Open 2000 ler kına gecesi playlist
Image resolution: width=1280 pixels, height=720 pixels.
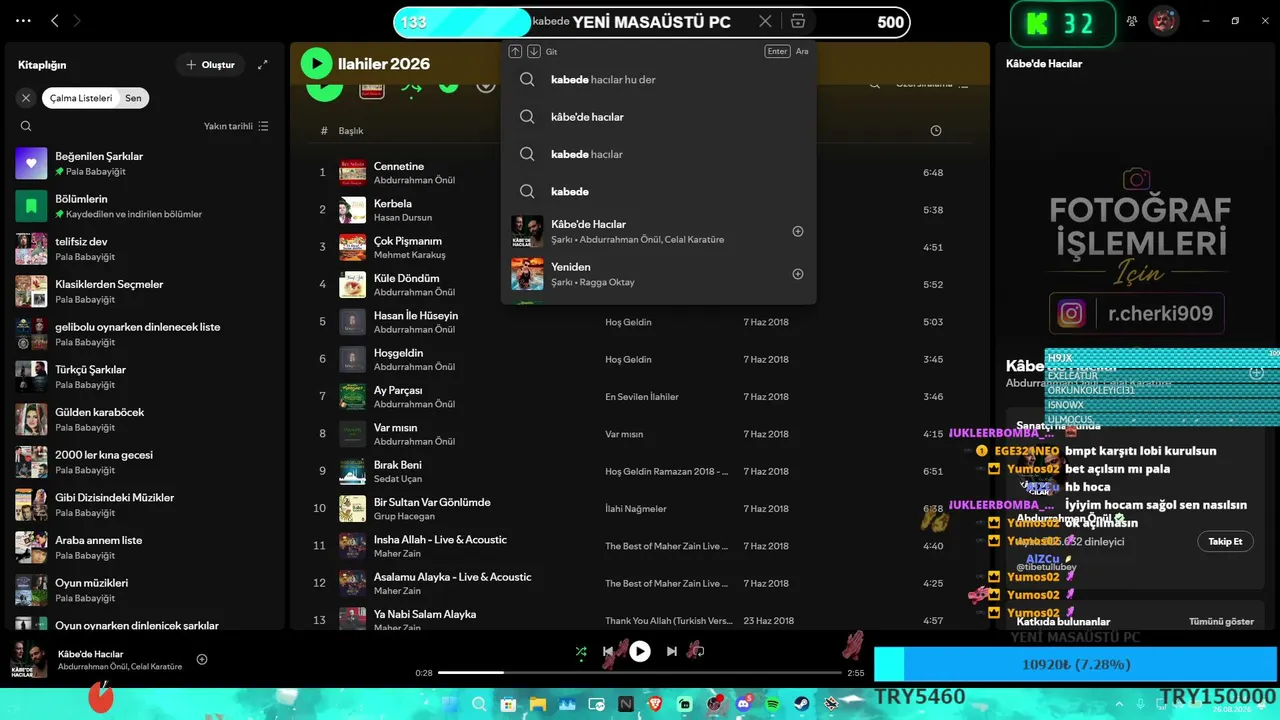pos(145,462)
